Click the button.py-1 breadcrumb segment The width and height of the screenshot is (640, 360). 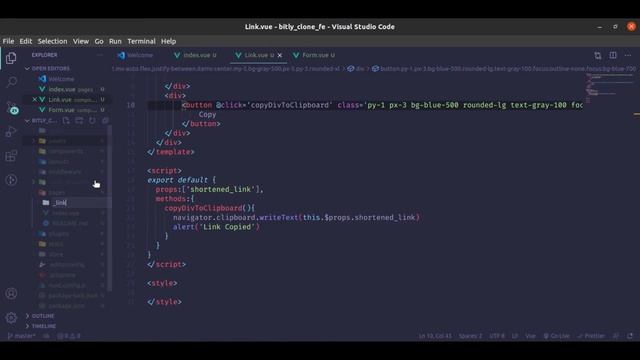(504, 69)
